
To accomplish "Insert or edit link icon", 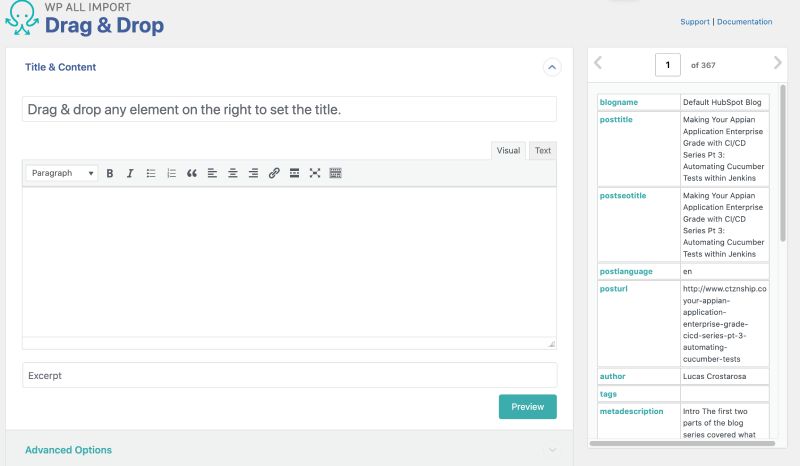I will 274,173.
